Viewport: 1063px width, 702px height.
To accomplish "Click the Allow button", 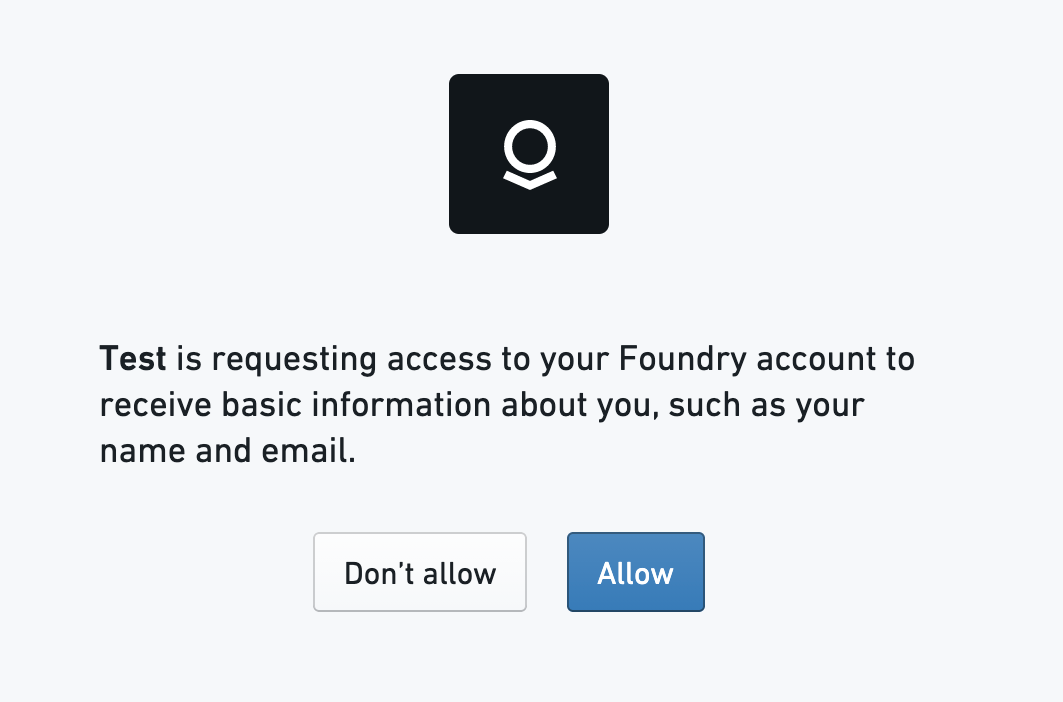I will click(635, 572).
